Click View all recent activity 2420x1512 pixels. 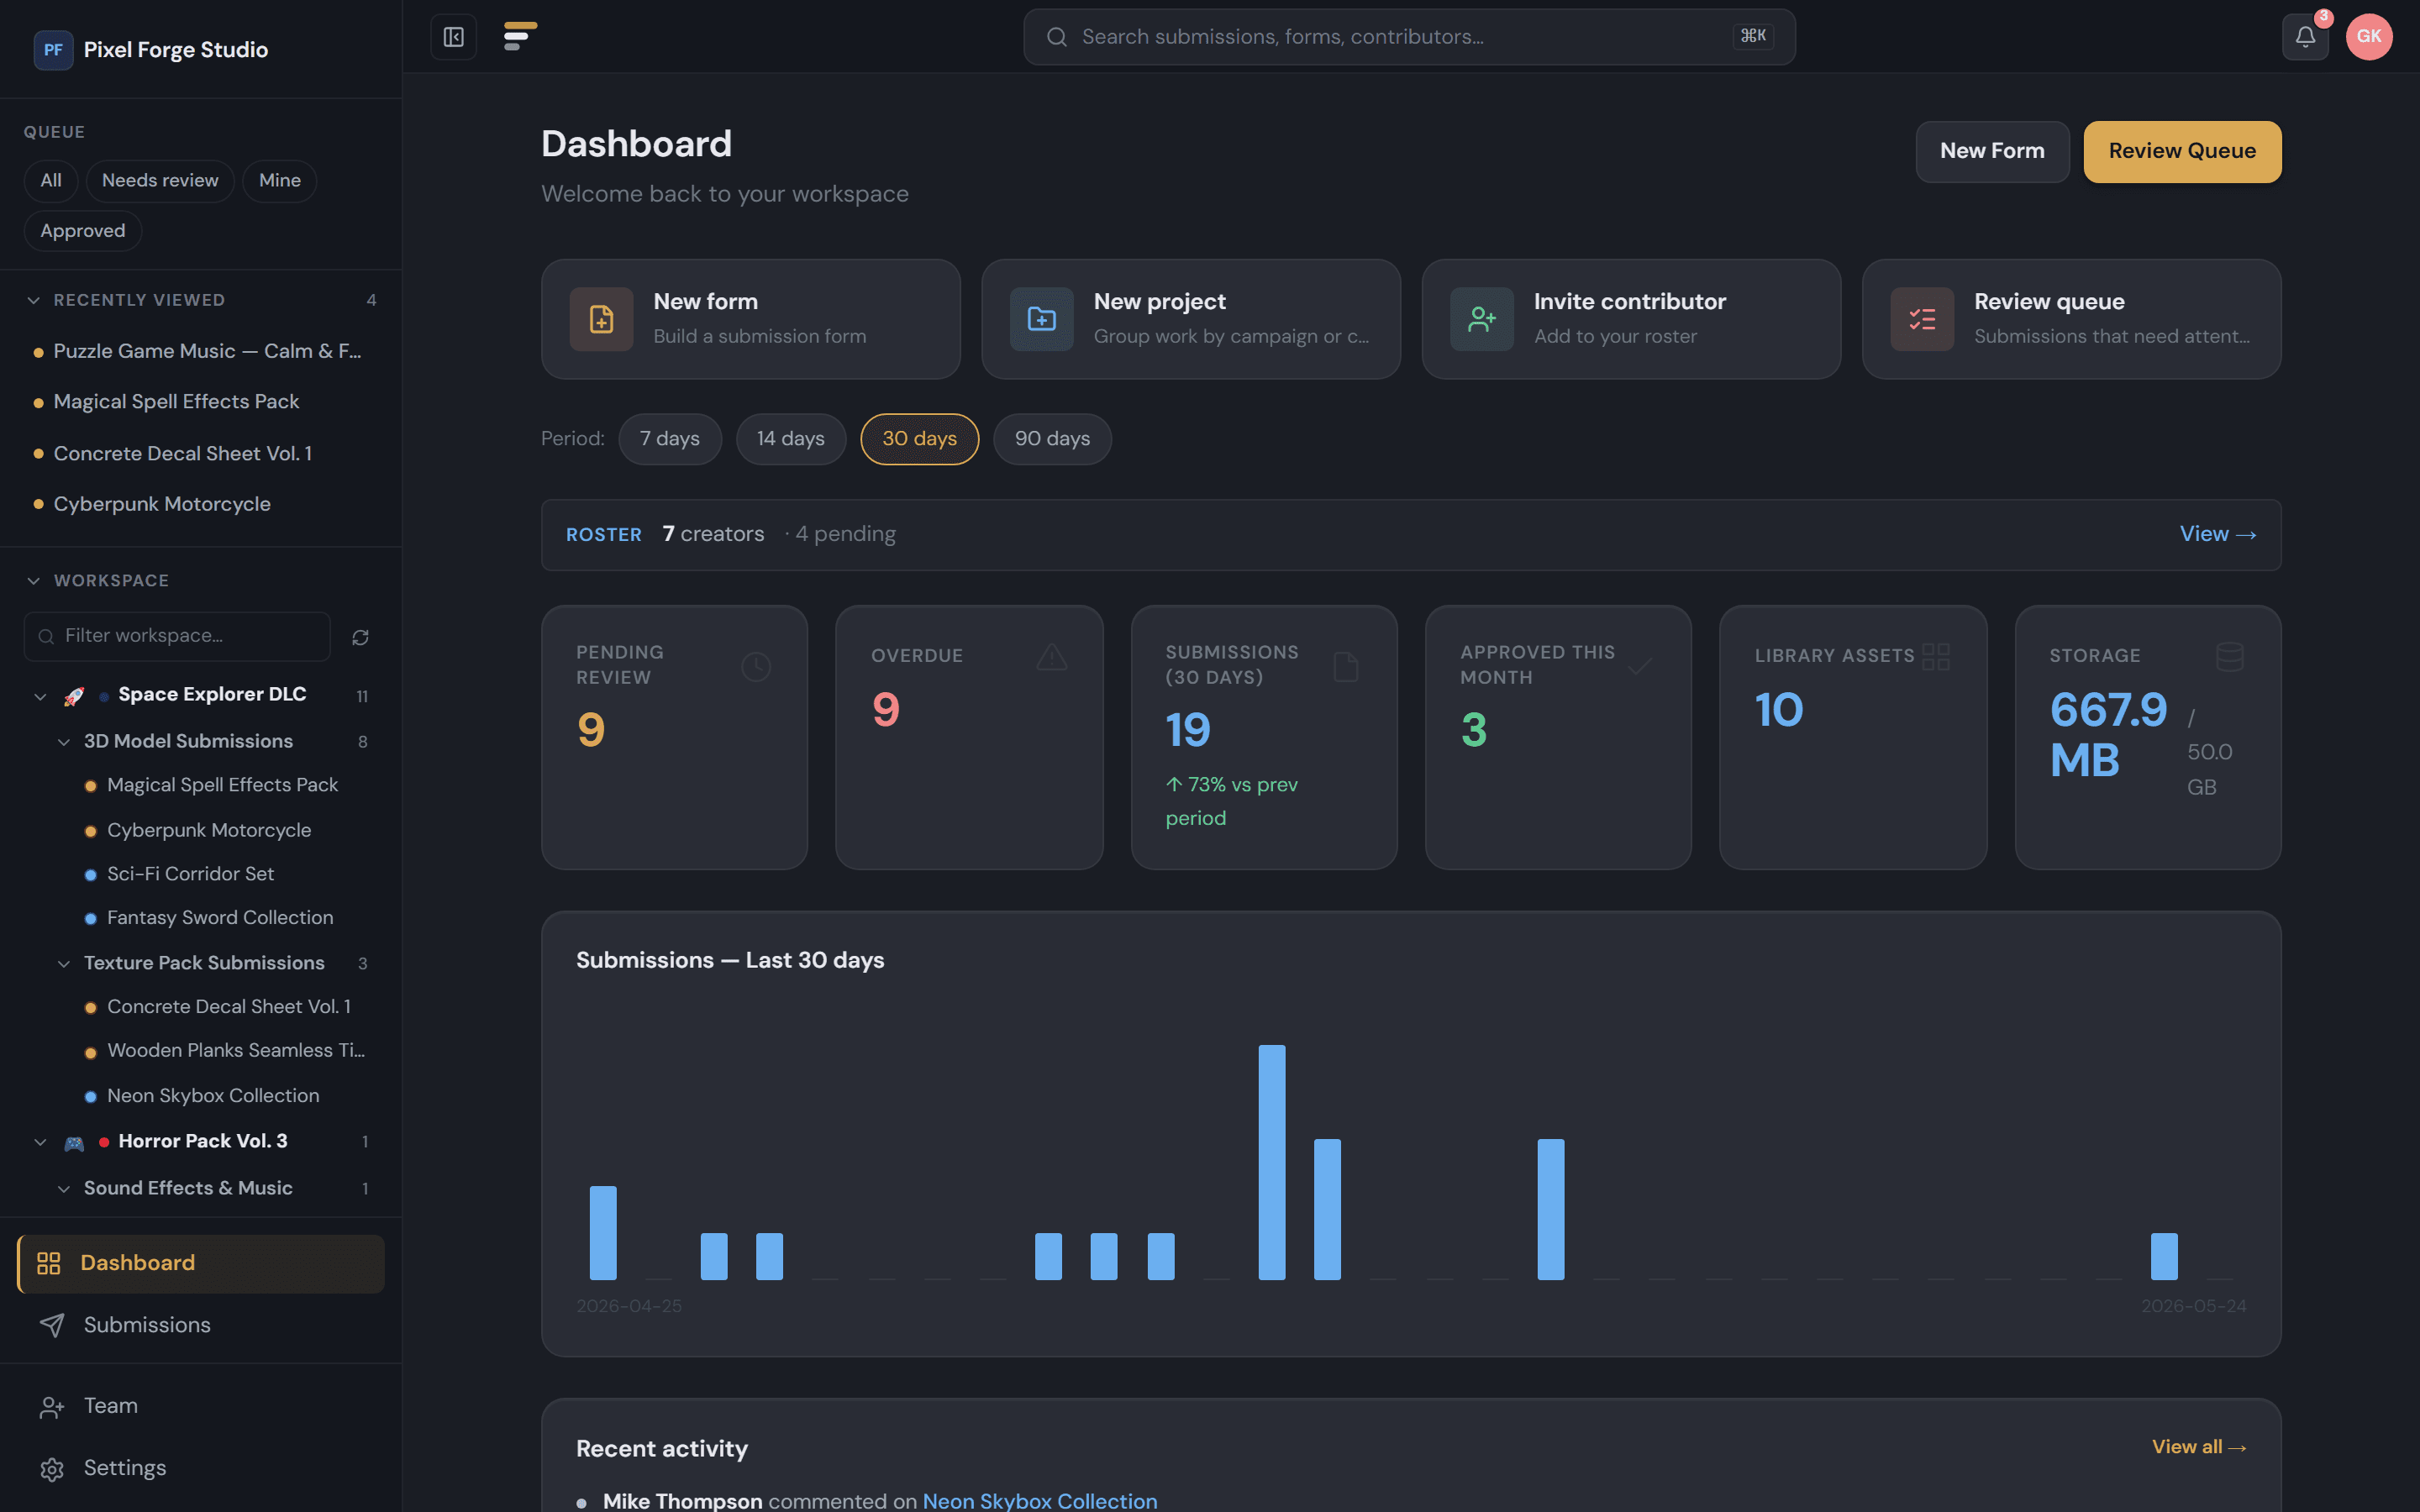(2199, 1447)
